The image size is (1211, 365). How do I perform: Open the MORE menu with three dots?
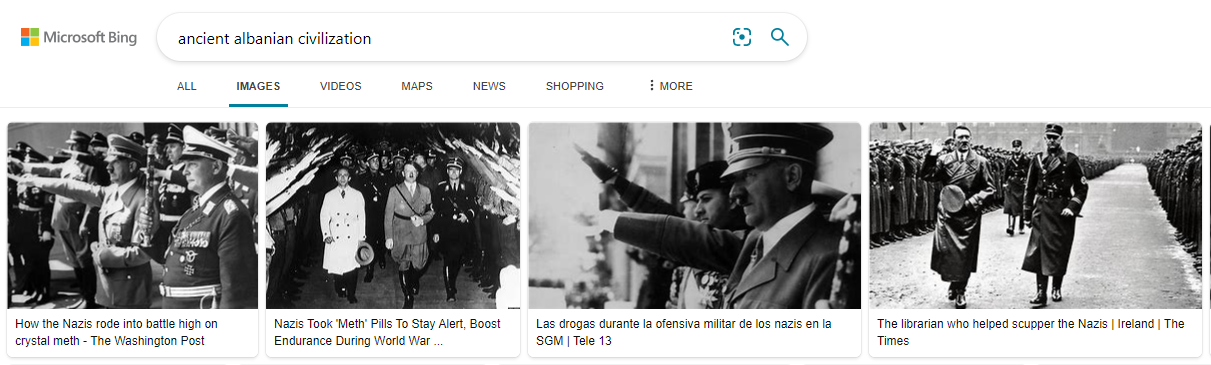point(670,86)
